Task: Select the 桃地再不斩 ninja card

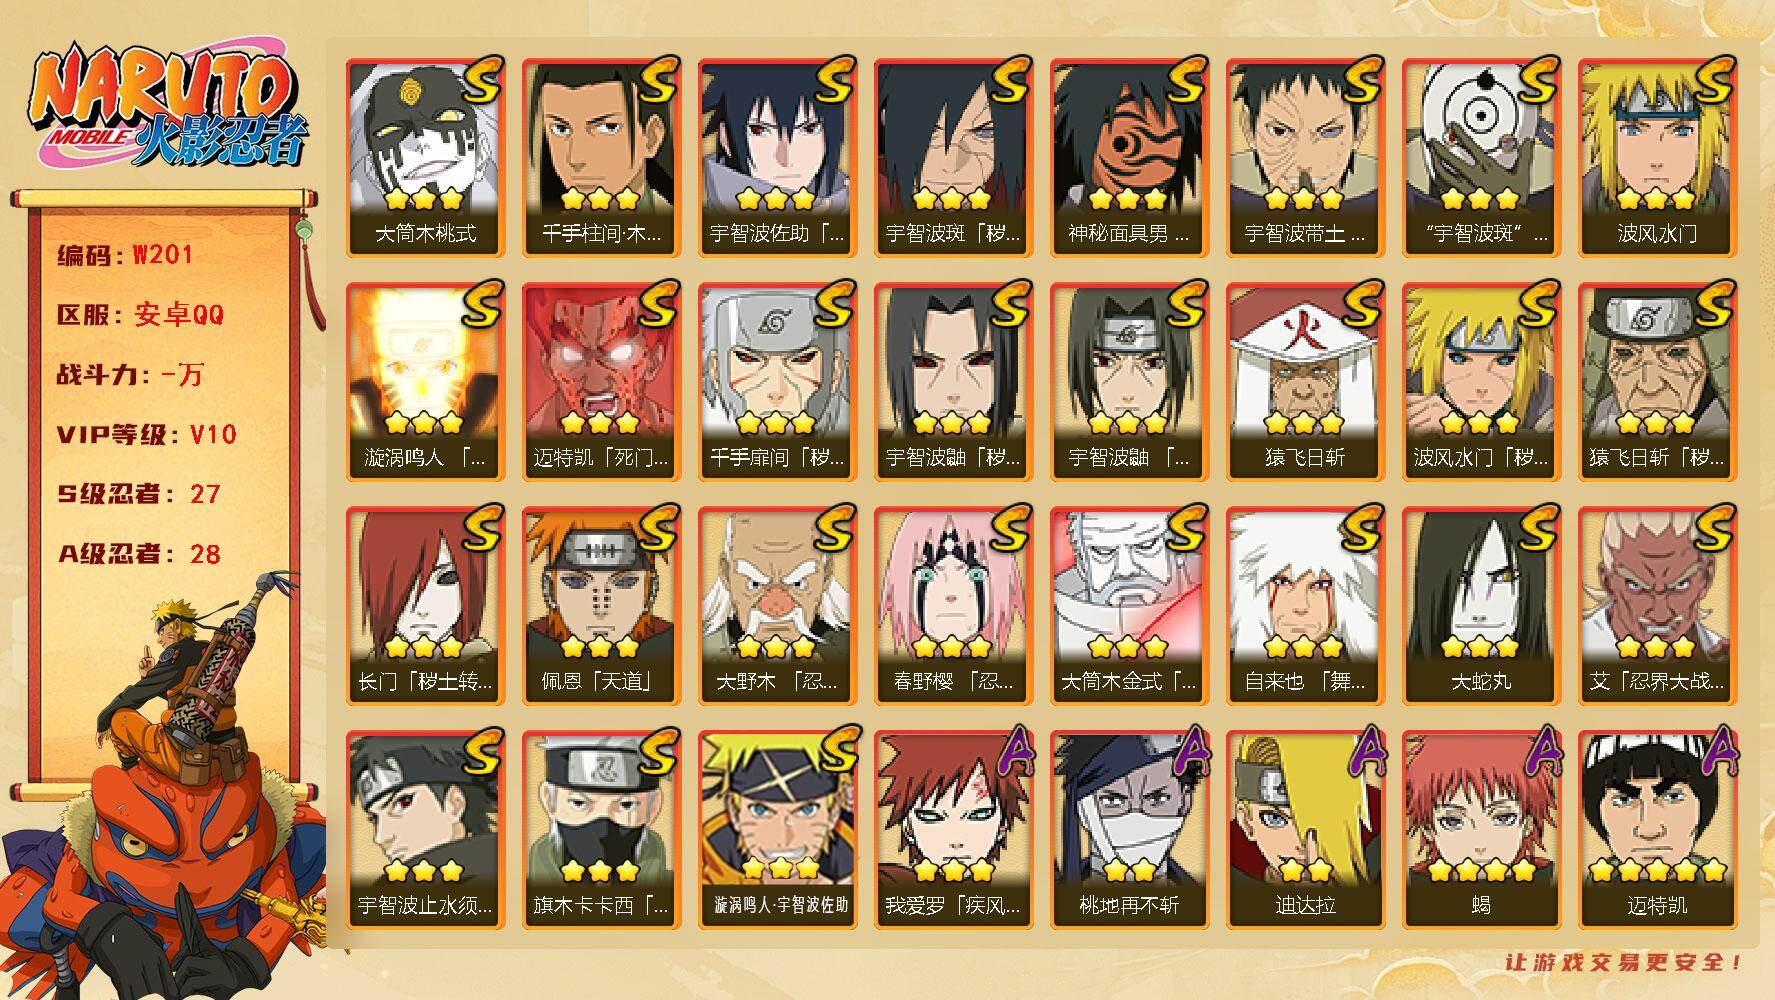Action: pyautogui.click(x=1129, y=829)
